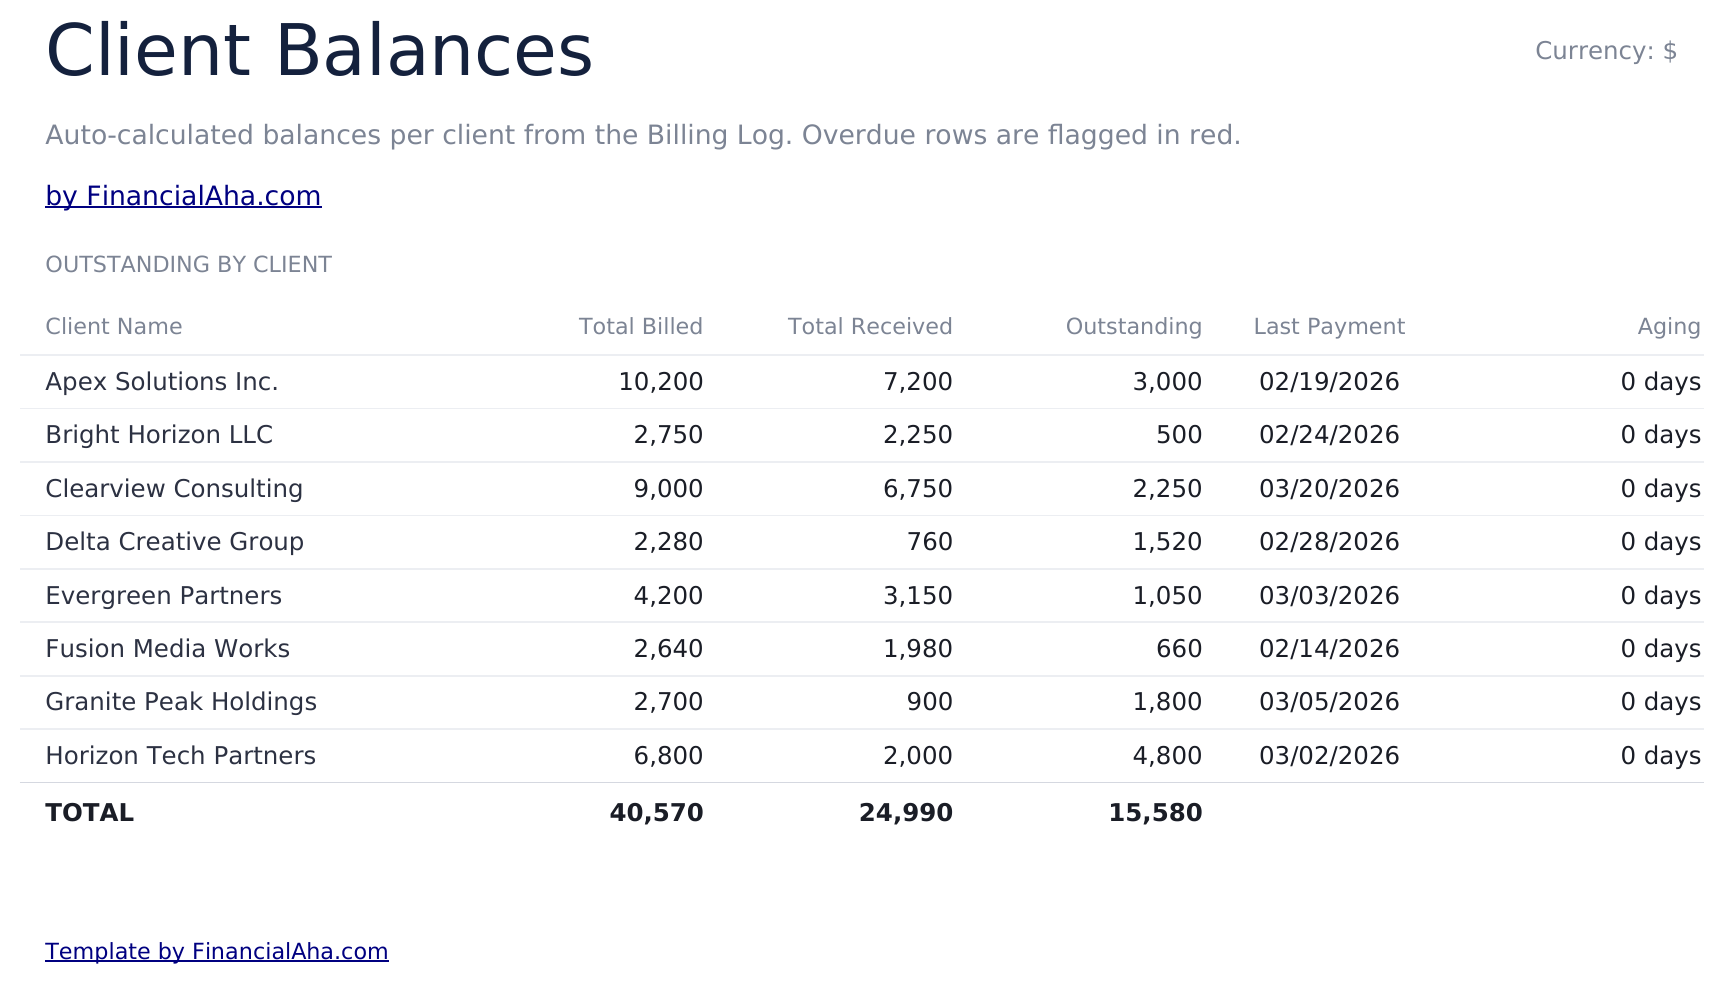Click Apex Solutions total received 7,200
Viewport: 1724px width, 984px height.
pyautogui.click(x=918, y=382)
